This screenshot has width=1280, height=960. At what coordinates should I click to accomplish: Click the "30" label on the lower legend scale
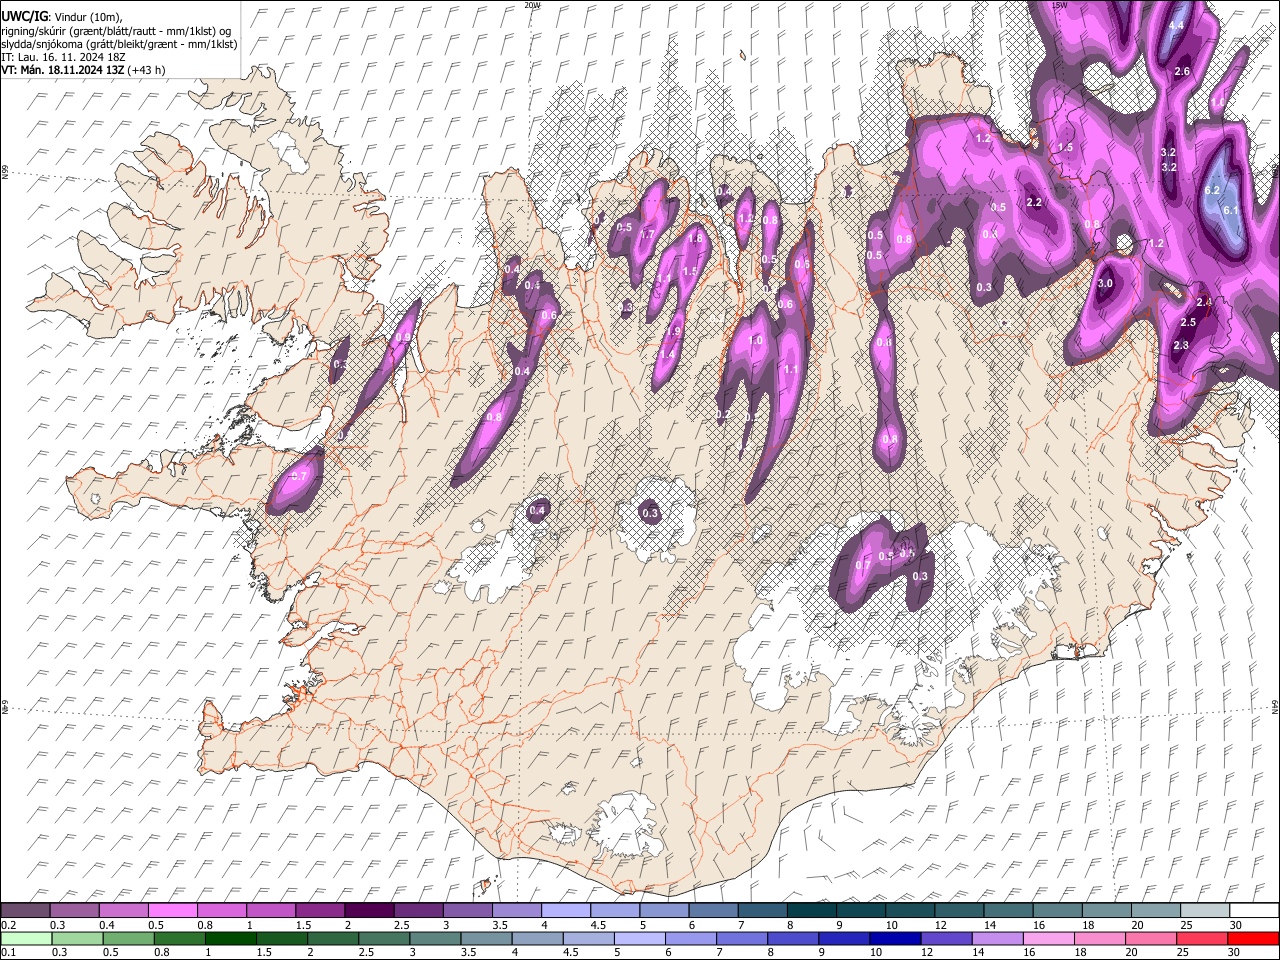pos(1236,952)
